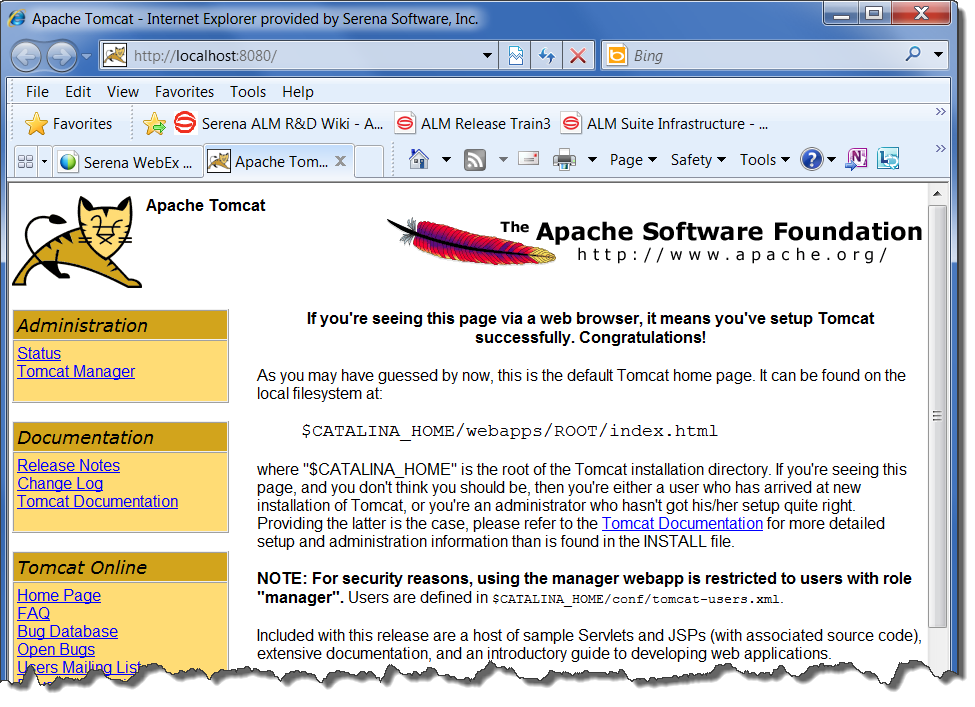Open the Open Bugs link
This screenshot has width=975, height=707.
56,649
